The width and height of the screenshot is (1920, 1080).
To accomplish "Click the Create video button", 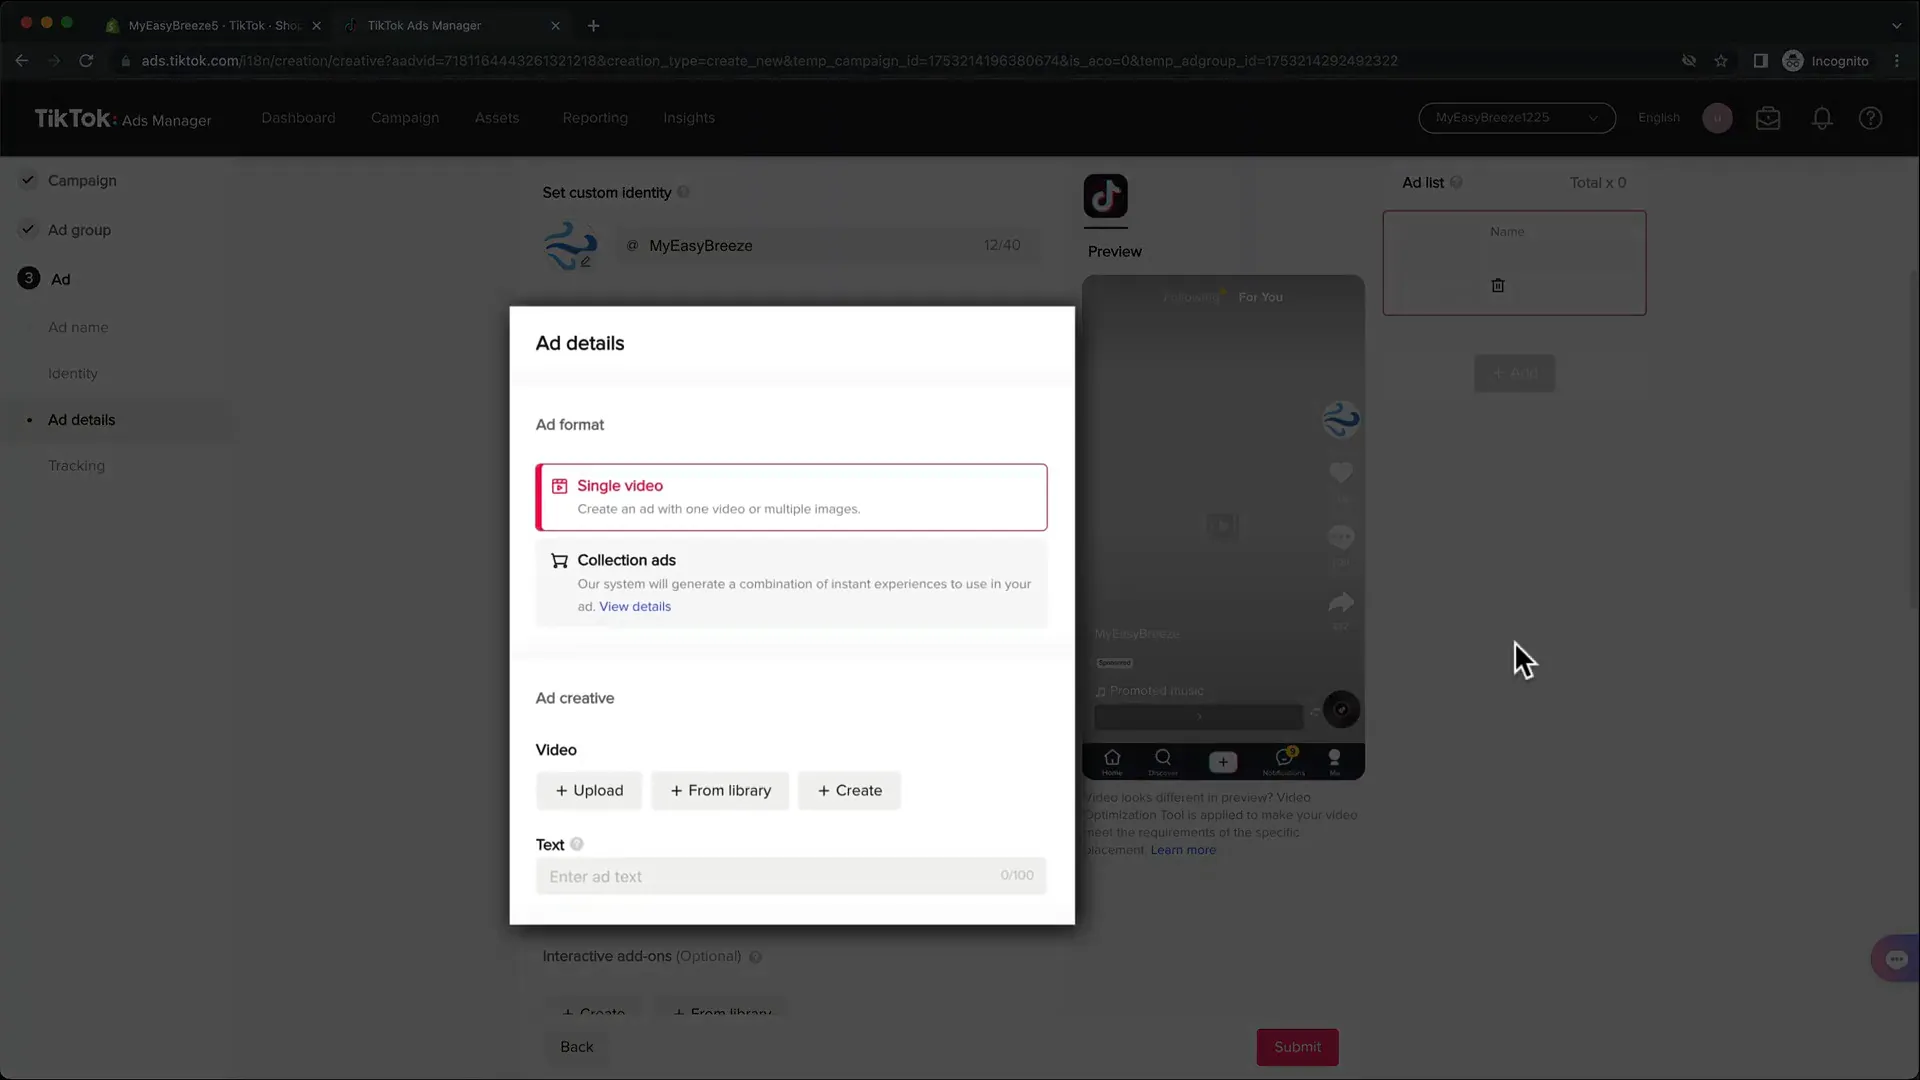I will [849, 790].
